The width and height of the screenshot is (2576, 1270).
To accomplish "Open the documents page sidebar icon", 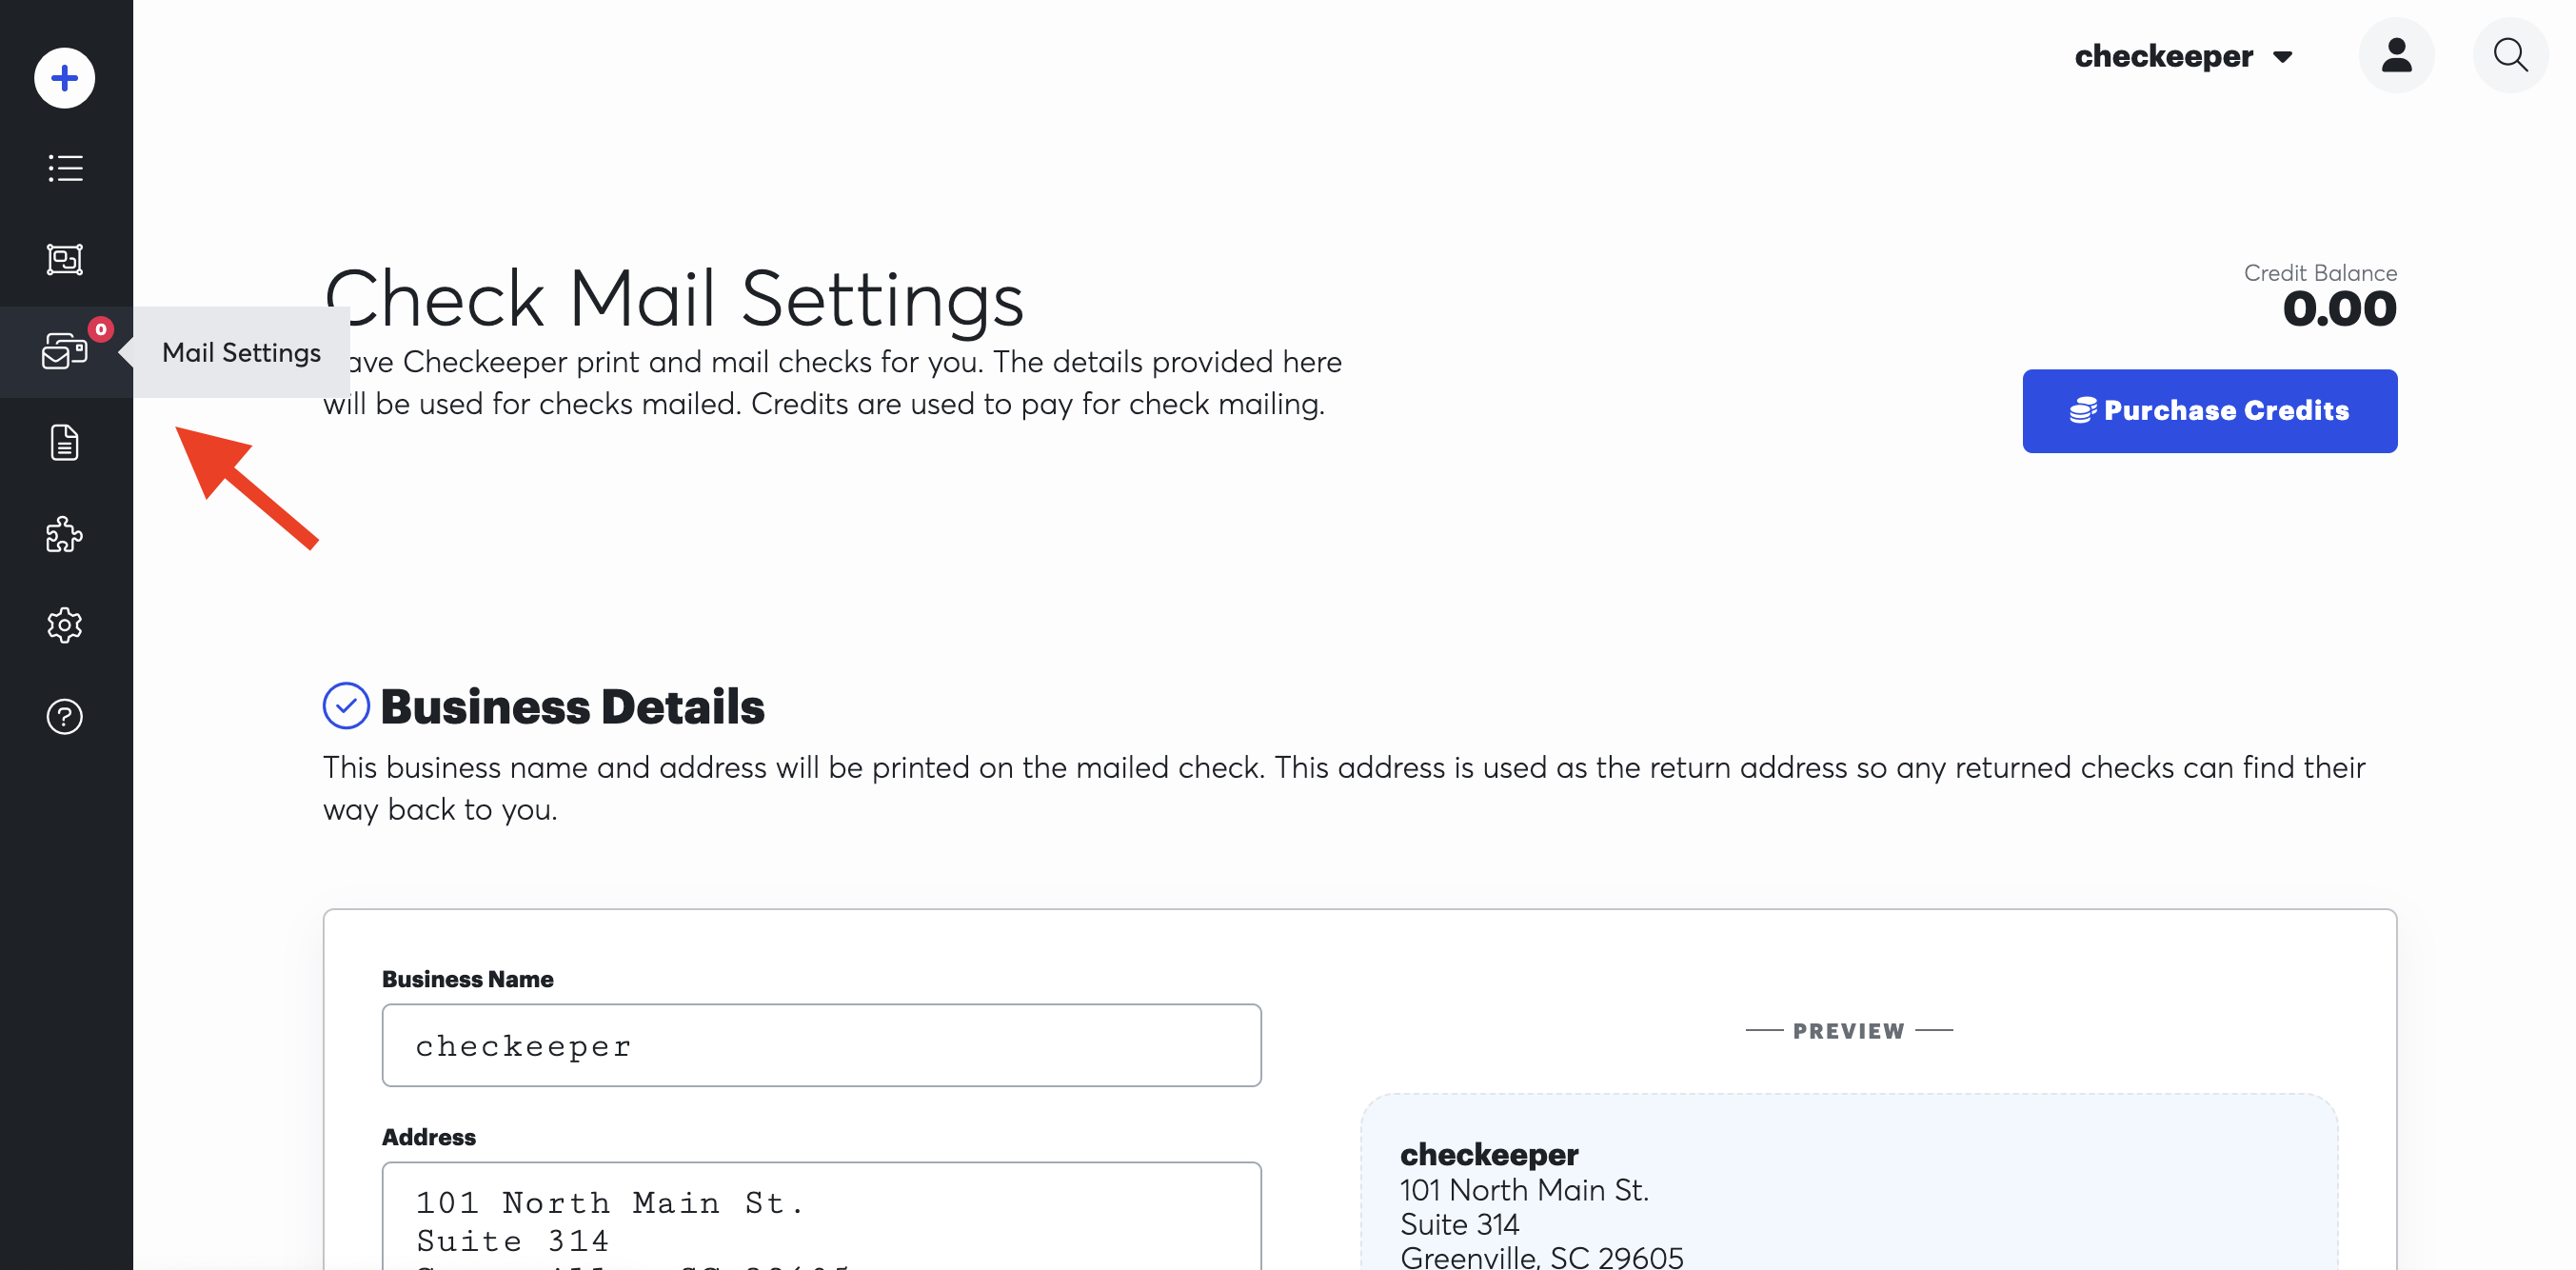I will pyautogui.click(x=65, y=442).
